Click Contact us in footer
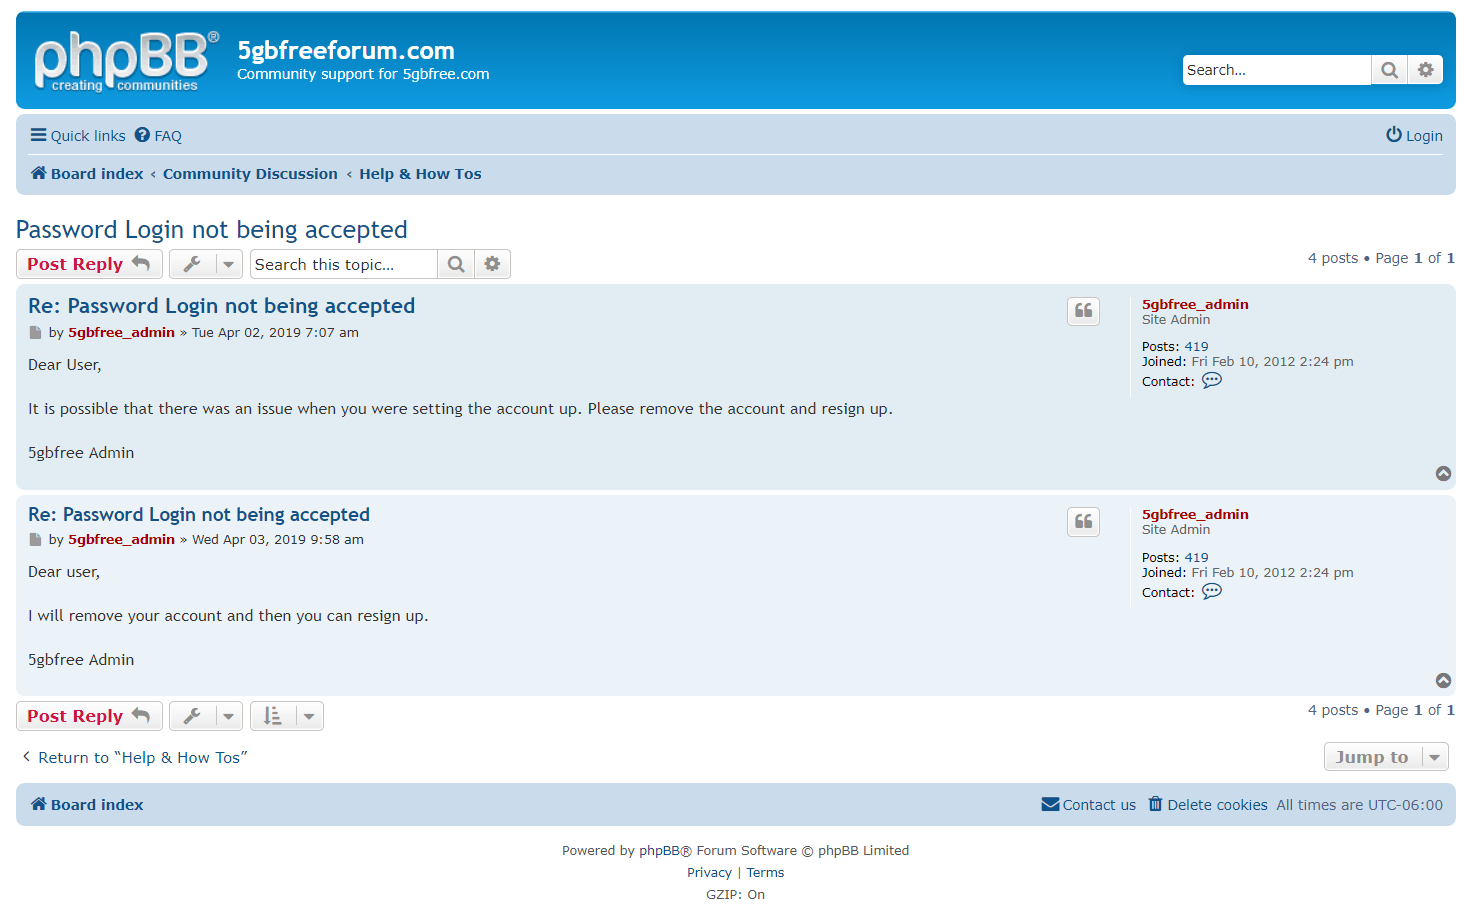The image size is (1470, 909). click(1088, 805)
